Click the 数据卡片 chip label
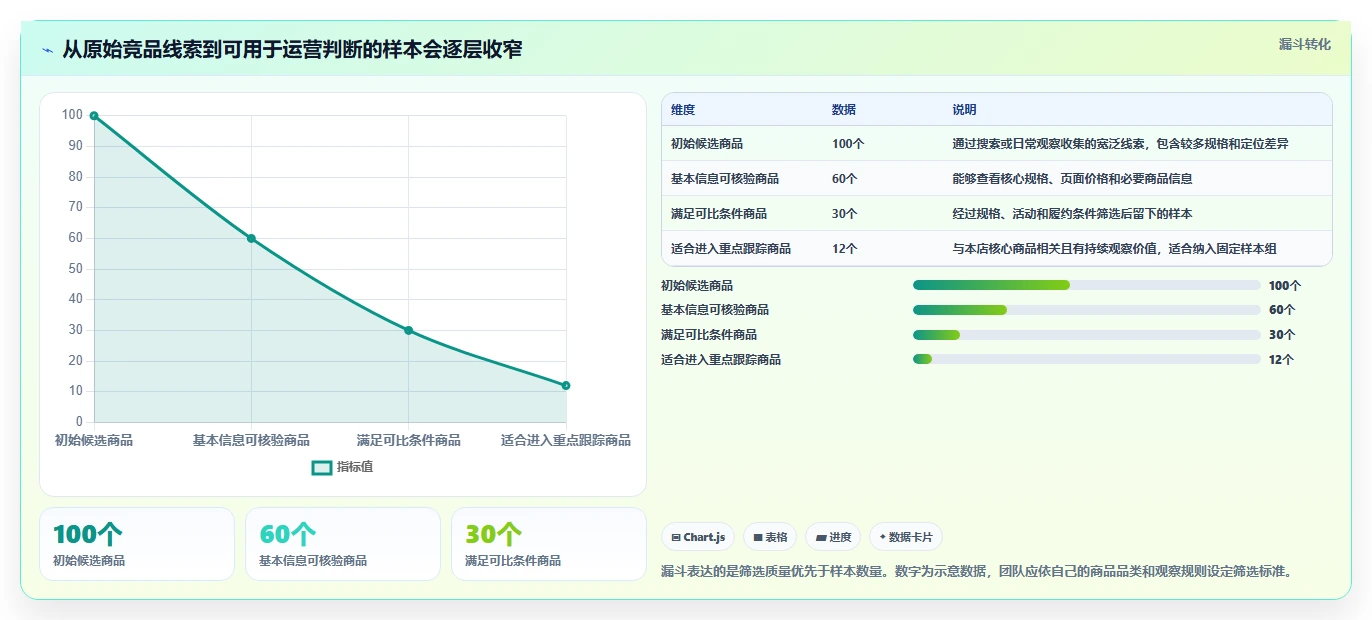 point(910,537)
